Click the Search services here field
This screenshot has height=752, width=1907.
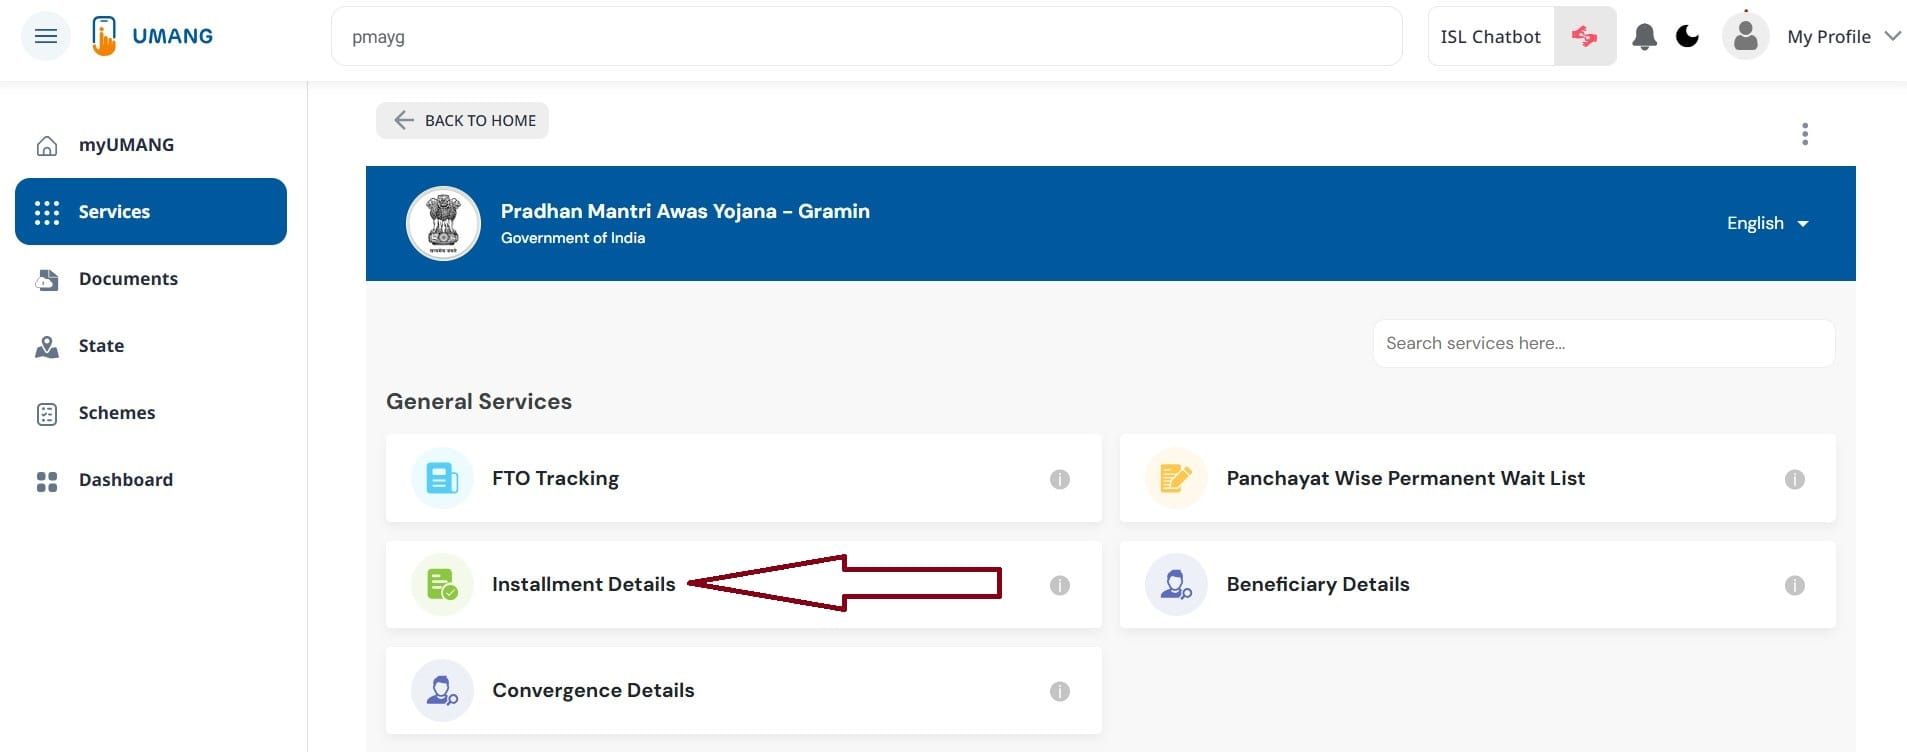coord(1603,343)
